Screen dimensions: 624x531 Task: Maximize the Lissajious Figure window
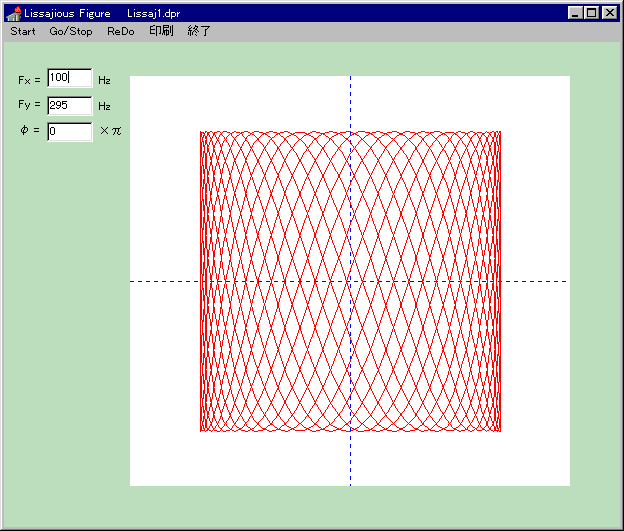(x=592, y=13)
